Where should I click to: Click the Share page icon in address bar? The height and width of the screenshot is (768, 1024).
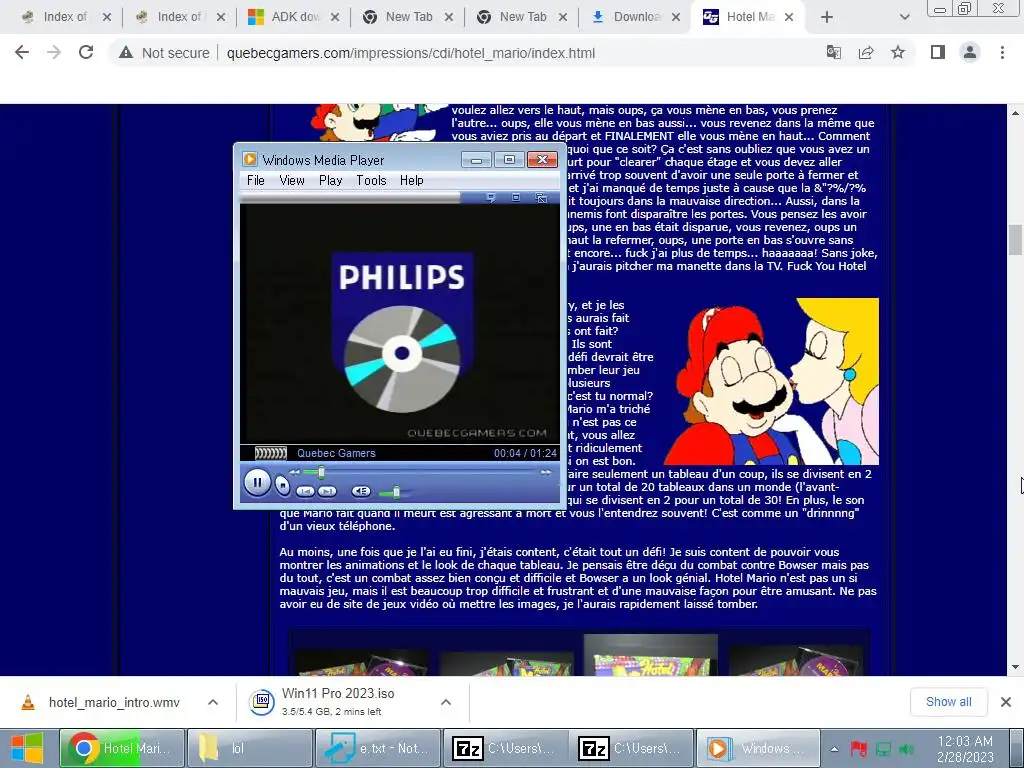[866, 52]
